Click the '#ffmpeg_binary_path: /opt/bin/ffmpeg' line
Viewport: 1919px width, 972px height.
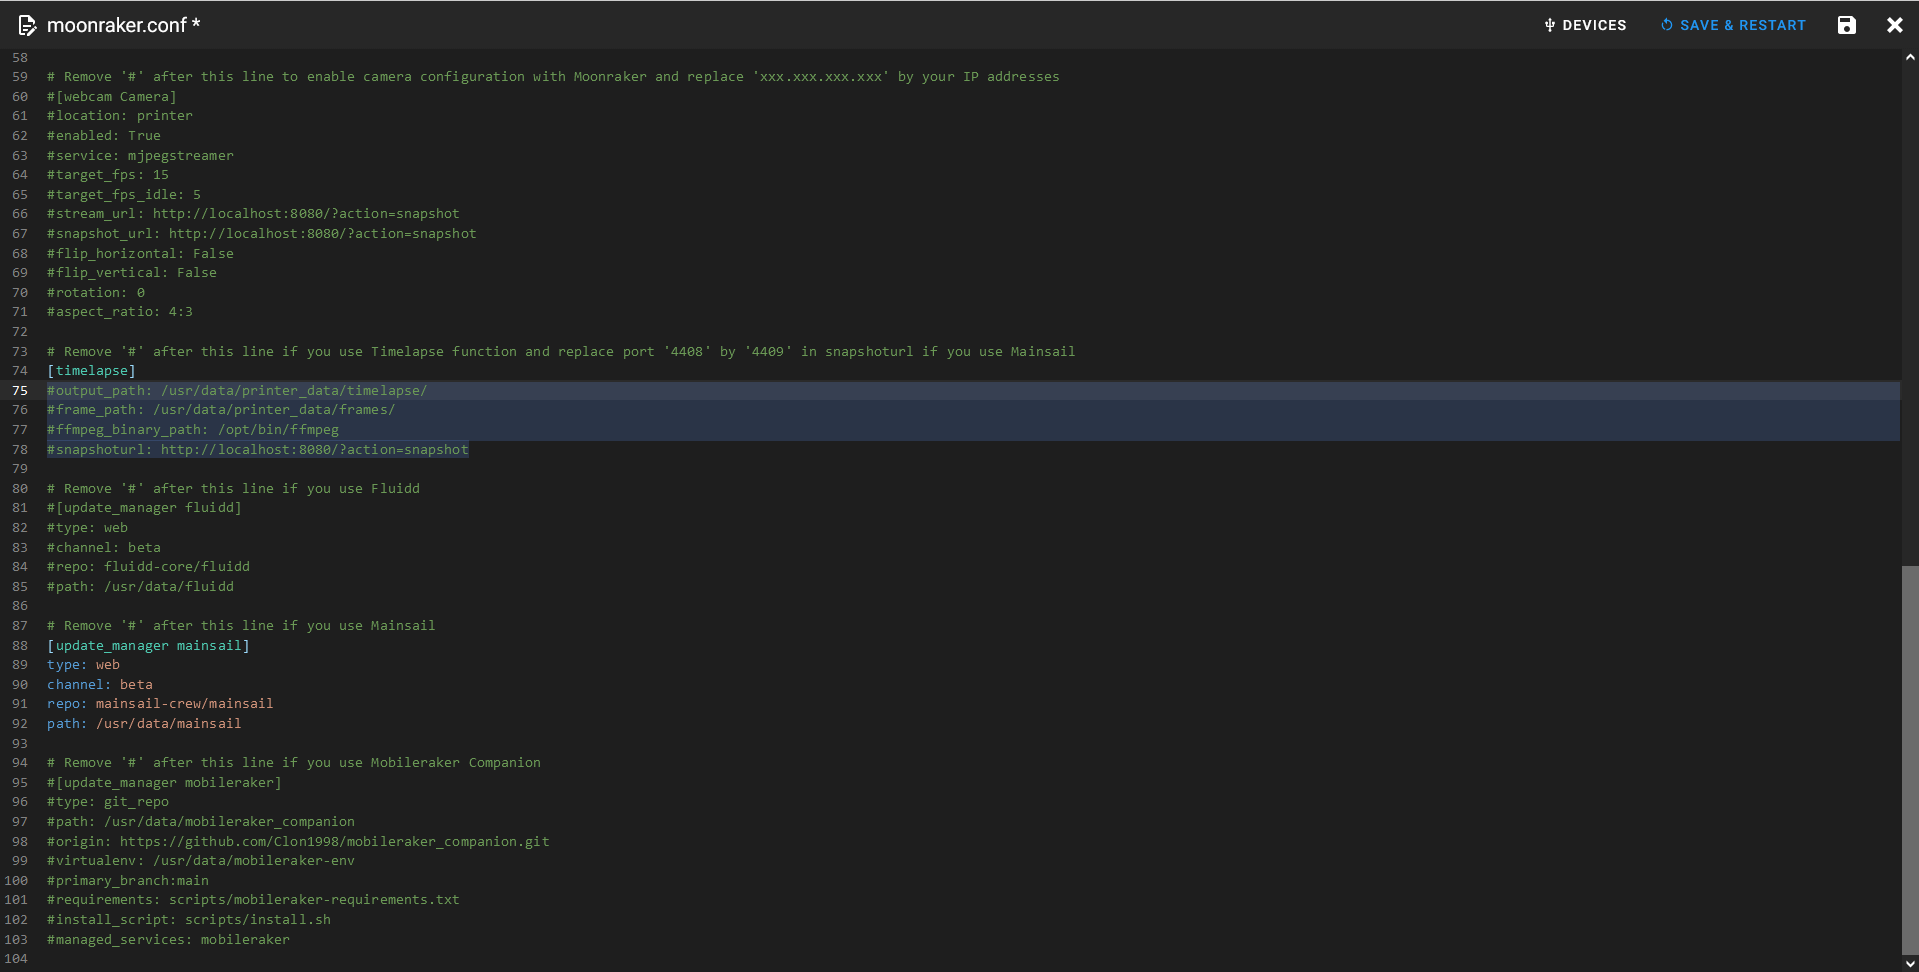tap(193, 430)
